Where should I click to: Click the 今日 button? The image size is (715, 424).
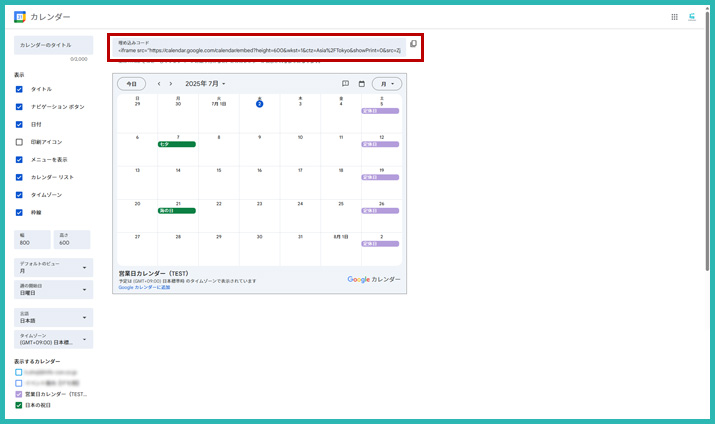[132, 84]
